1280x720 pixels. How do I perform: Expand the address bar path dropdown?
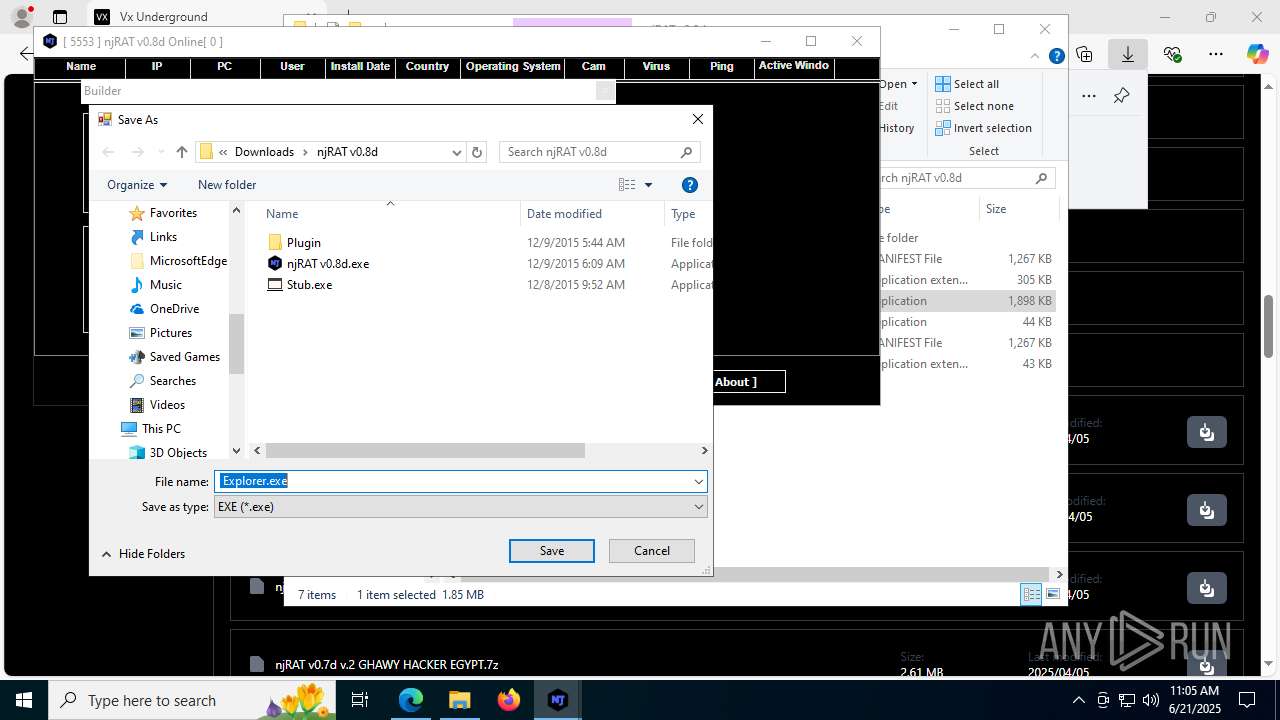coord(457,152)
